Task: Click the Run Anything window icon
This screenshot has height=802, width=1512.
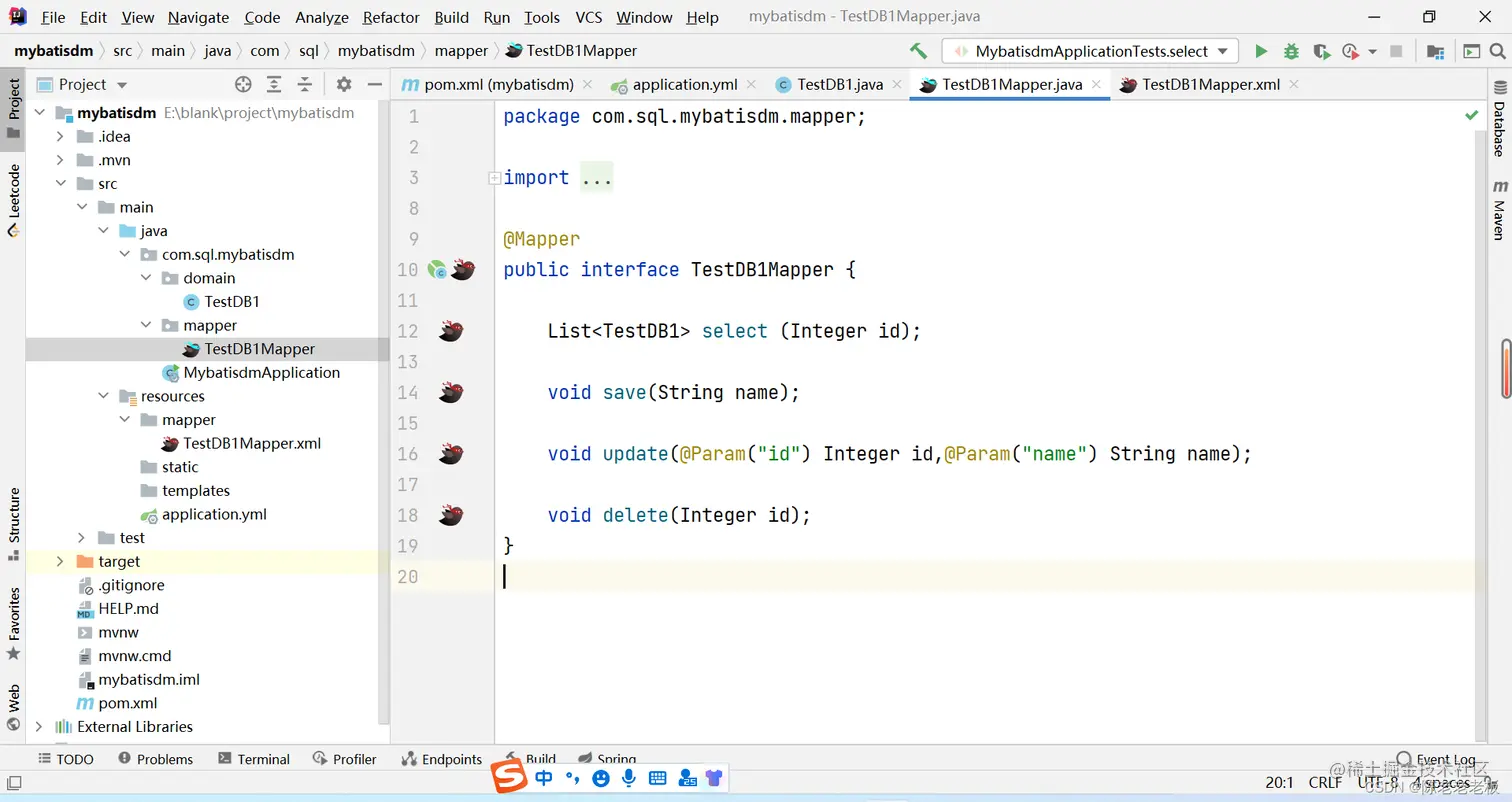Action: pos(1471,51)
